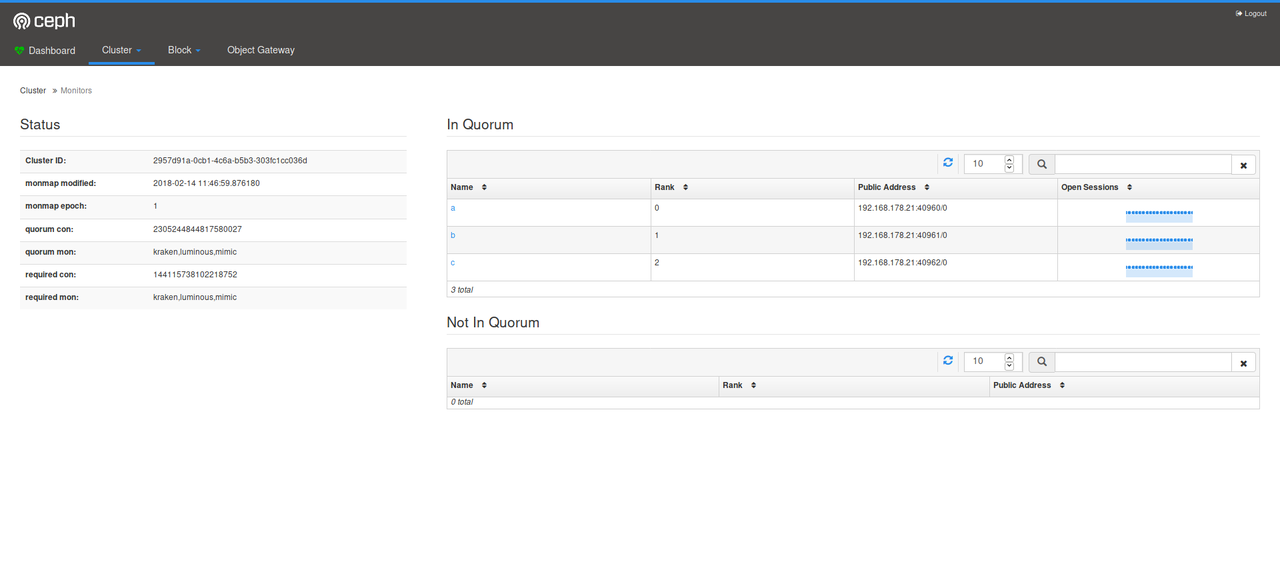
Task: Click search icon in In Quorum table
Action: click(1041, 164)
